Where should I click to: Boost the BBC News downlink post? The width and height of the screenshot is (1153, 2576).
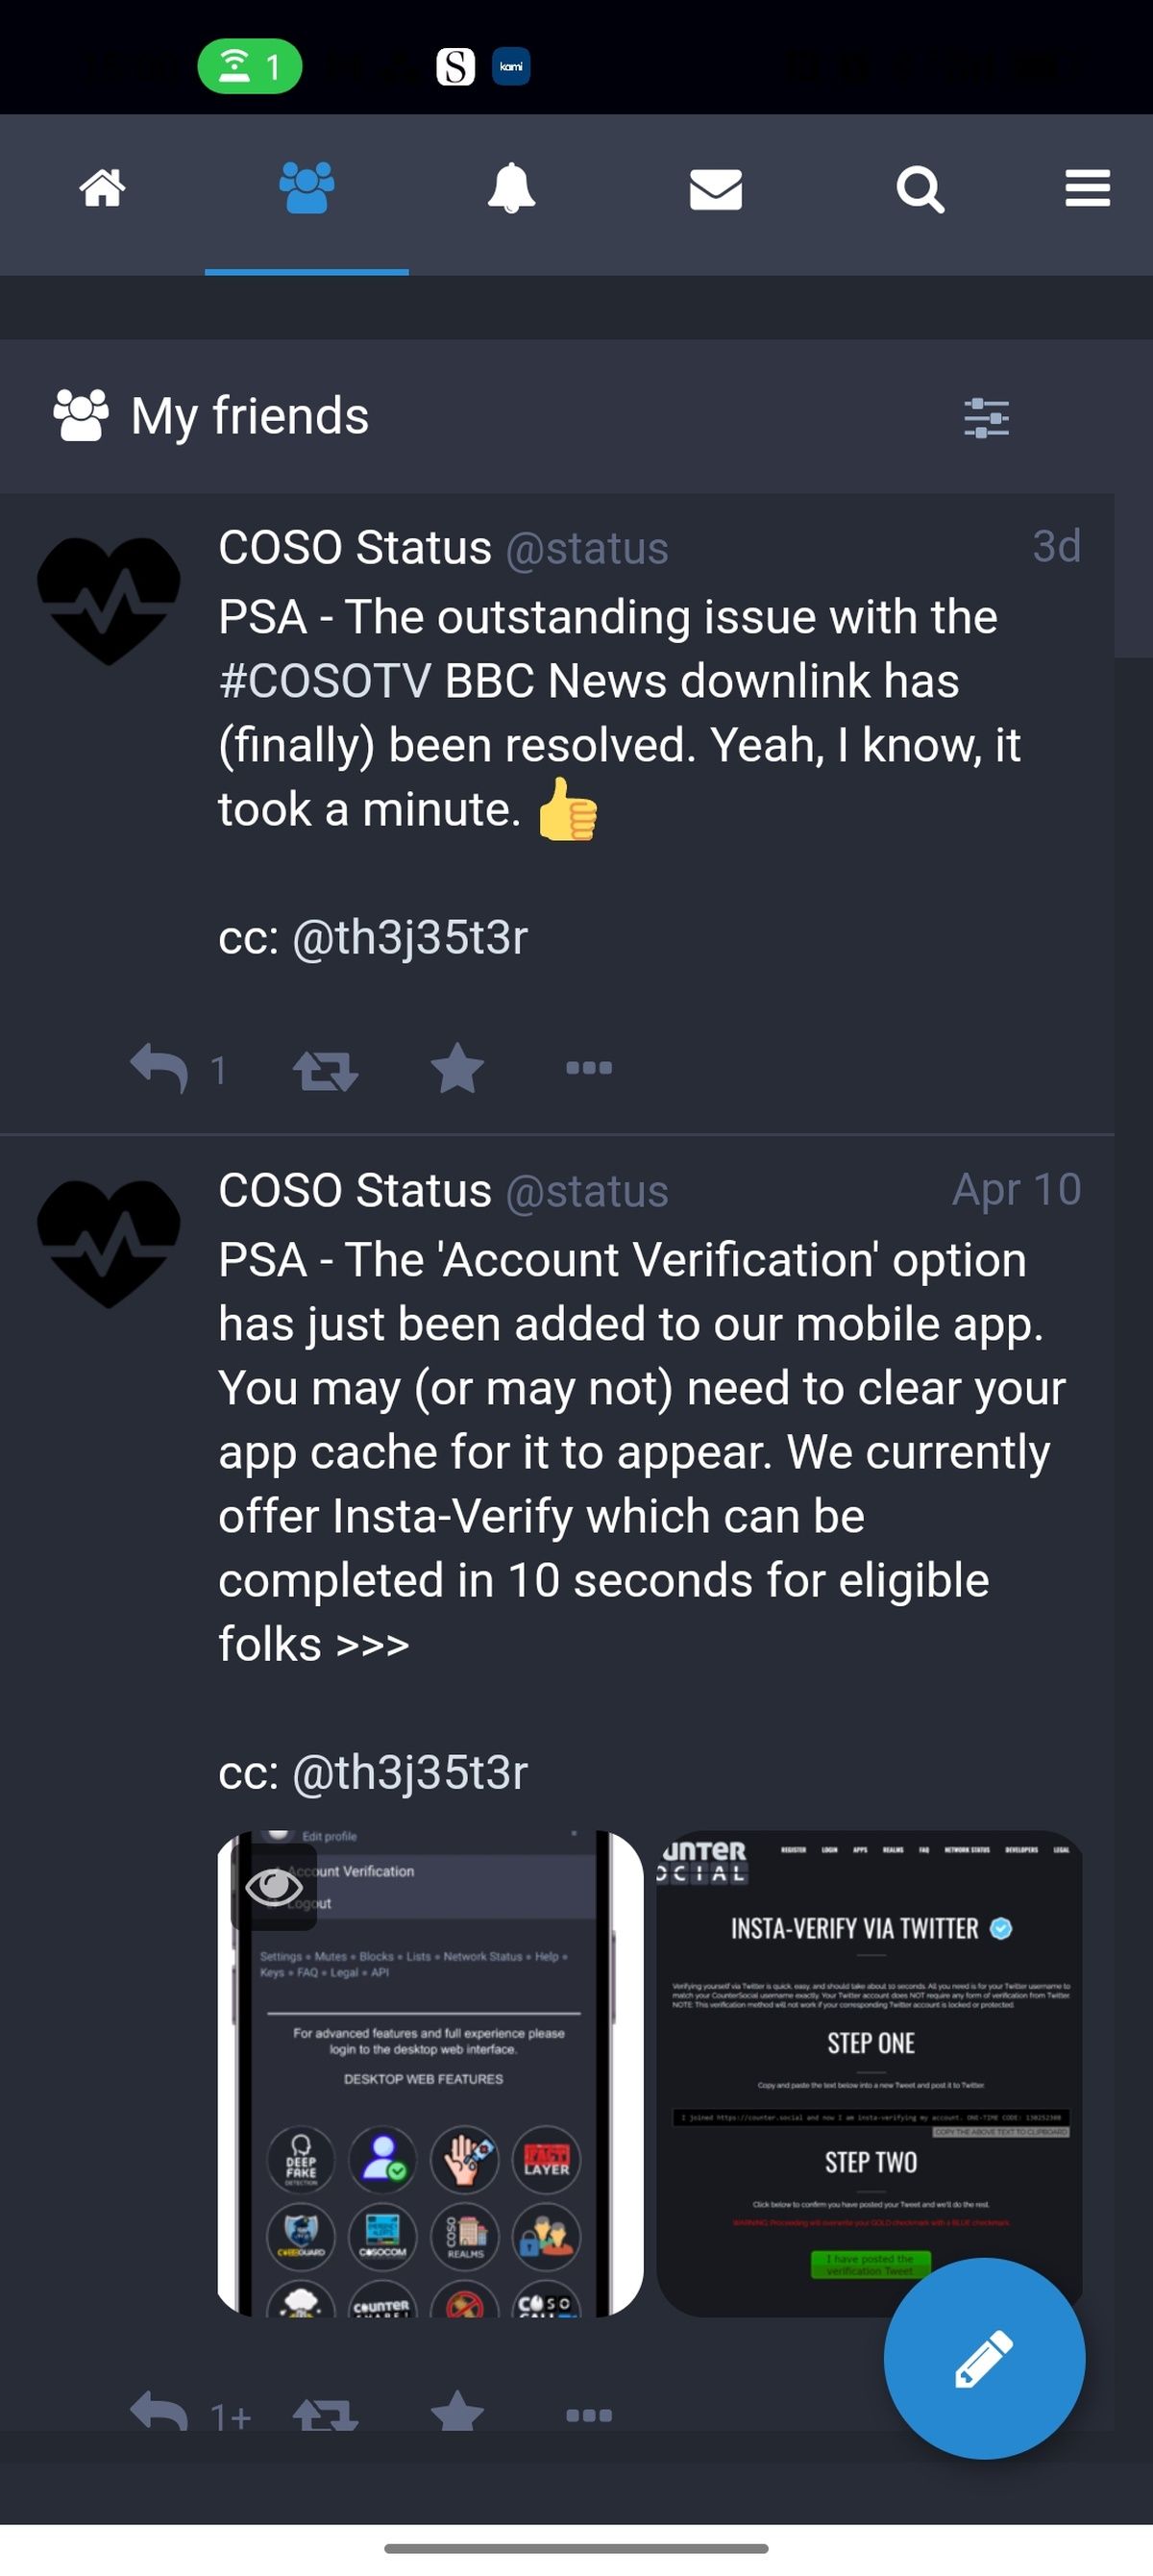point(324,1066)
